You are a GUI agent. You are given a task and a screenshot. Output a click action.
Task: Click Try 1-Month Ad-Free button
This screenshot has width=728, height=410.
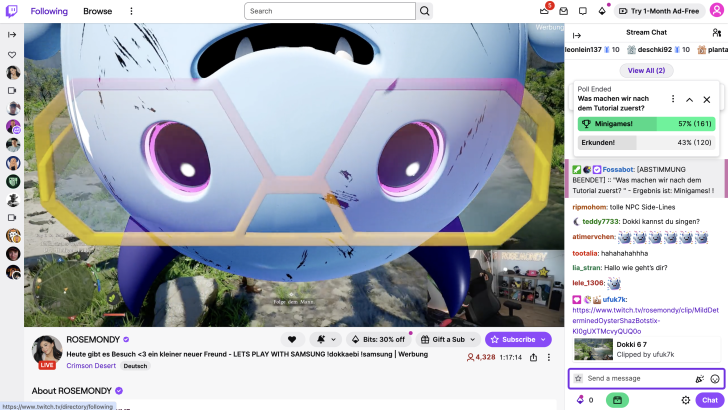(659, 11)
